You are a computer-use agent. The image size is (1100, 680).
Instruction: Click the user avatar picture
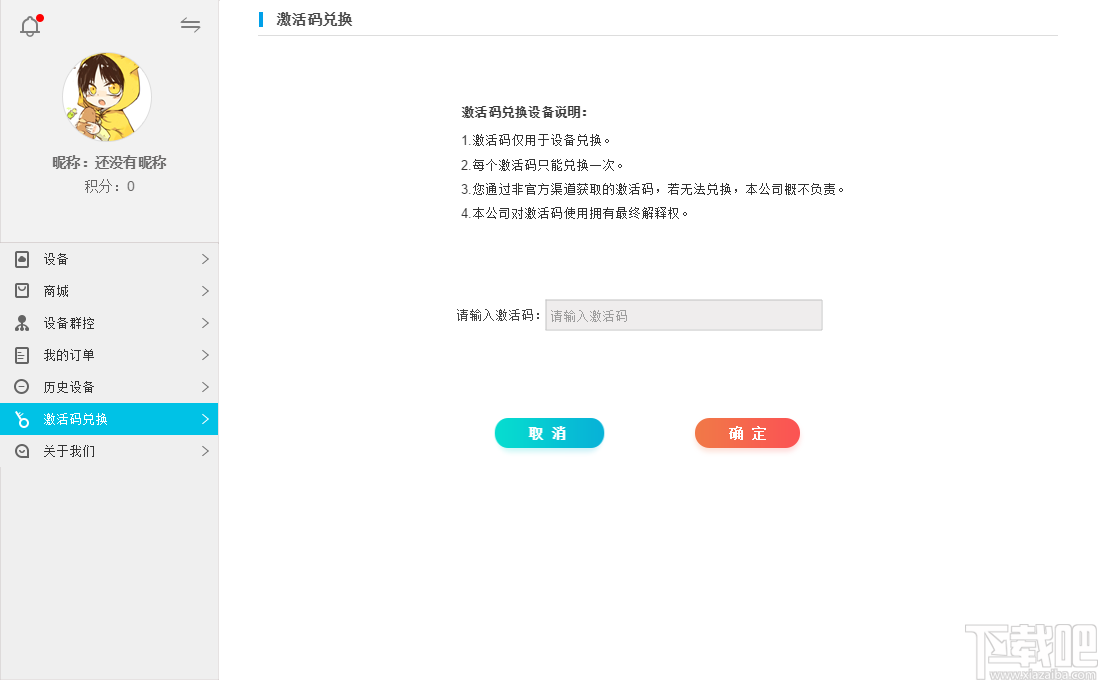coord(108,96)
